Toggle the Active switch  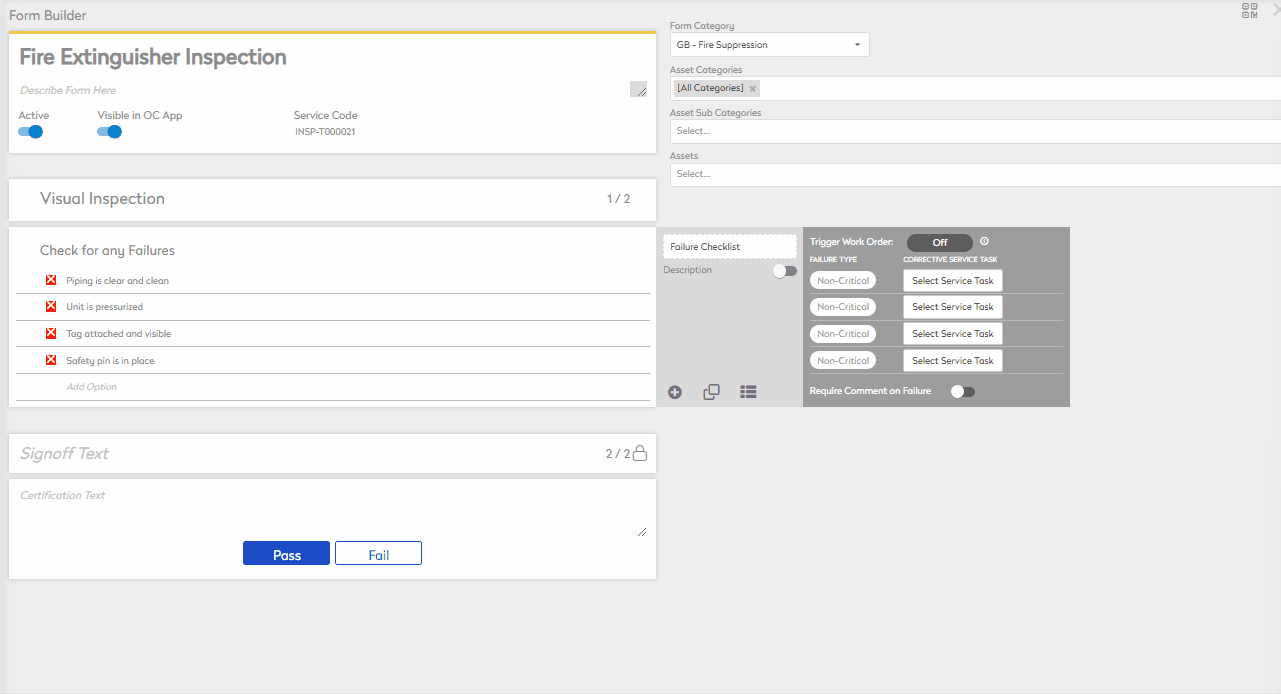(31, 132)
